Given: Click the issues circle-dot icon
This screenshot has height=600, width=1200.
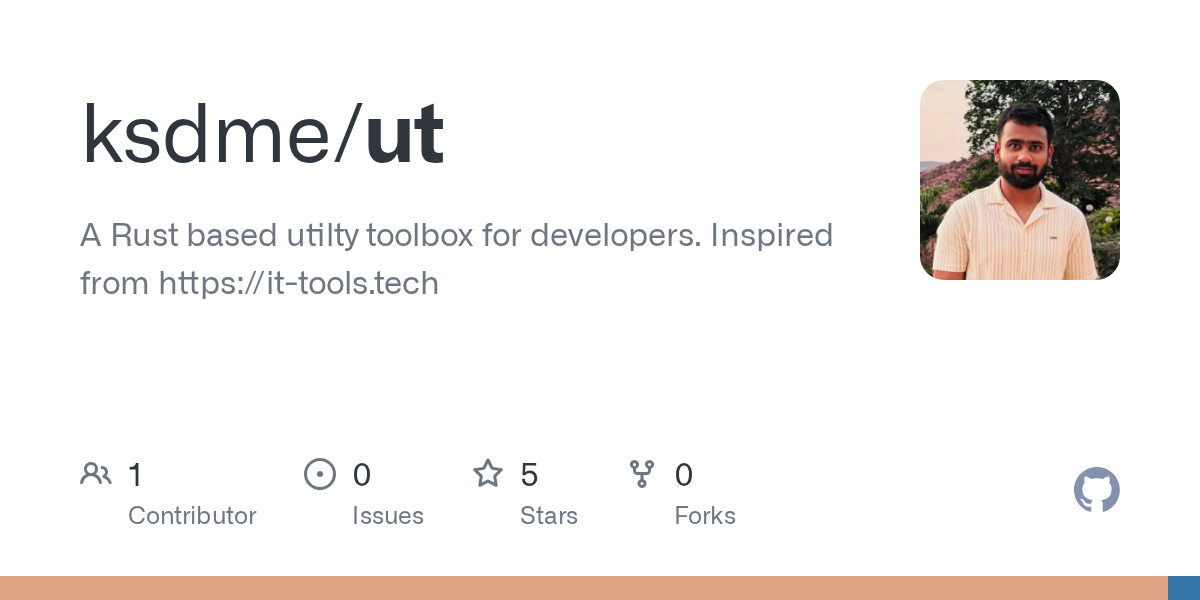Looking at the screenshot, I should click(320, 474).
